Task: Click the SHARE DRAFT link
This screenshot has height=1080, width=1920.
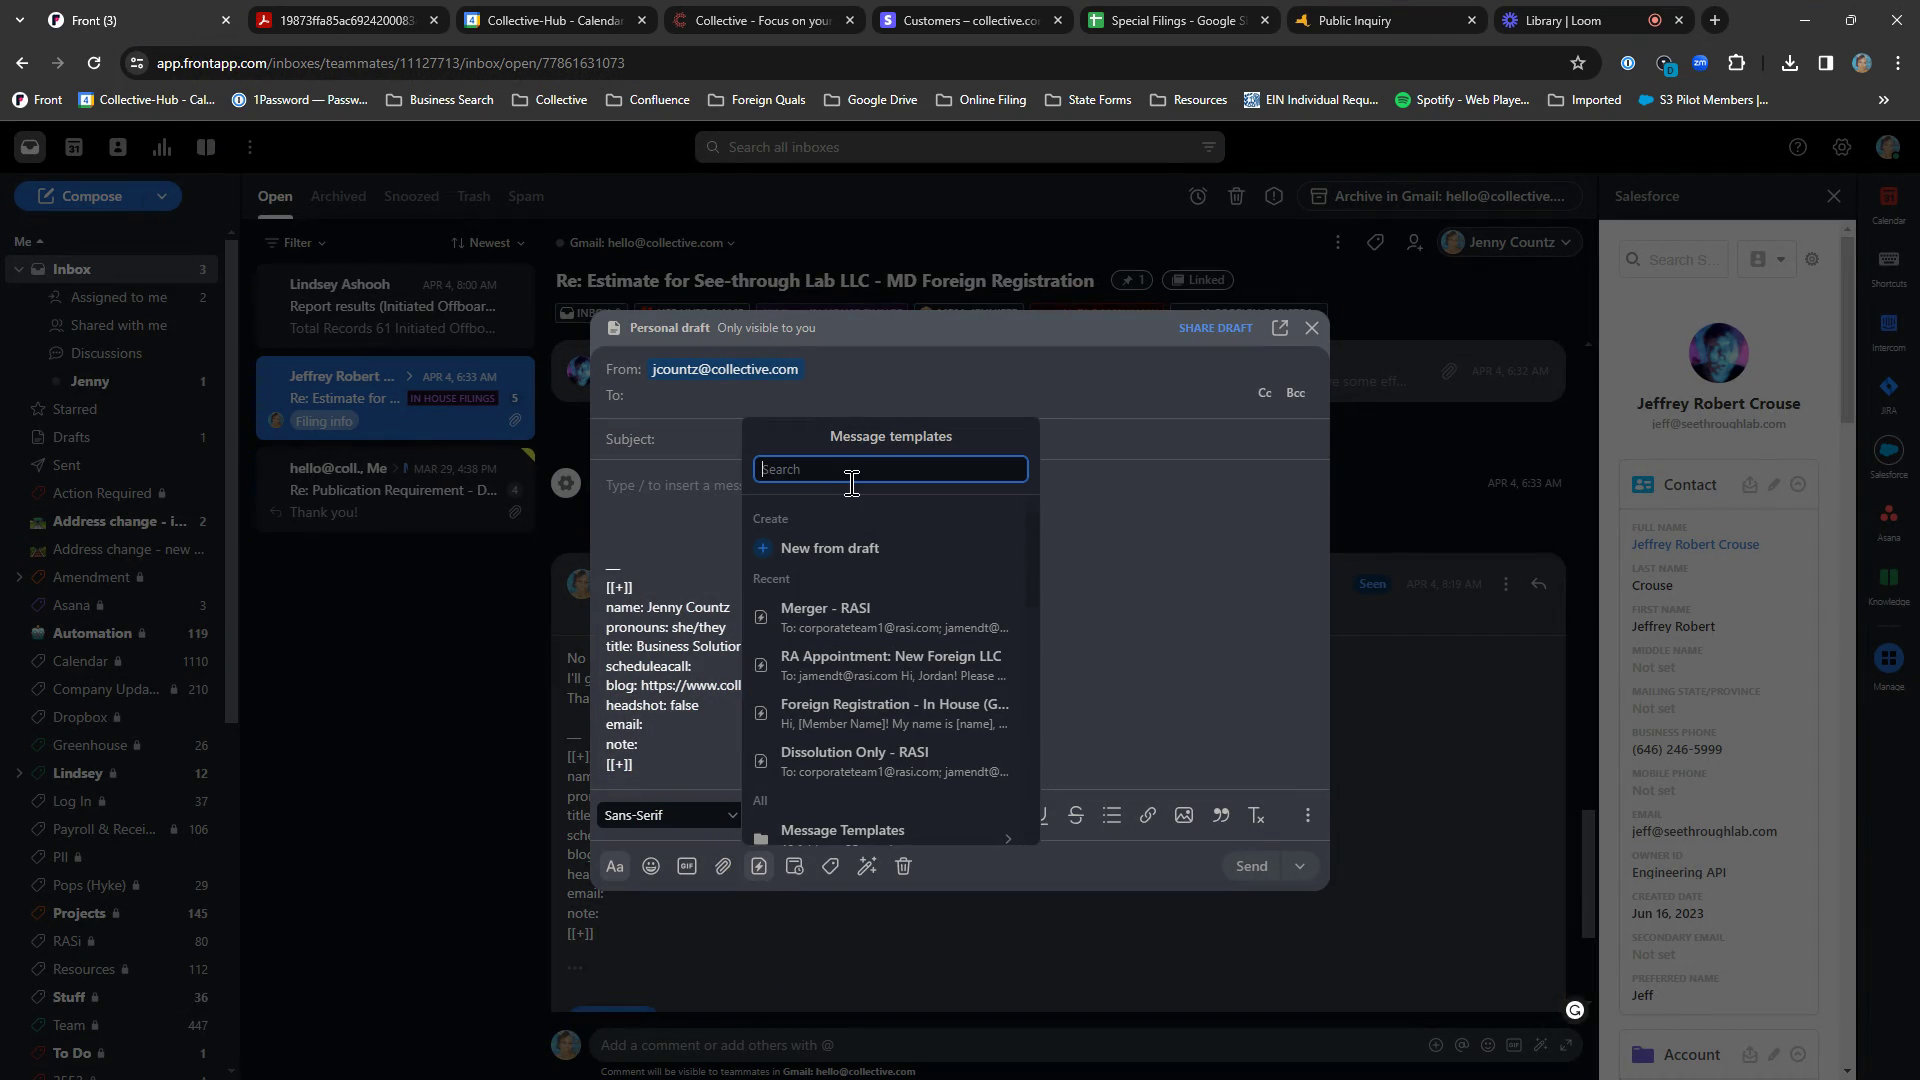Action: click(1215, 328)
